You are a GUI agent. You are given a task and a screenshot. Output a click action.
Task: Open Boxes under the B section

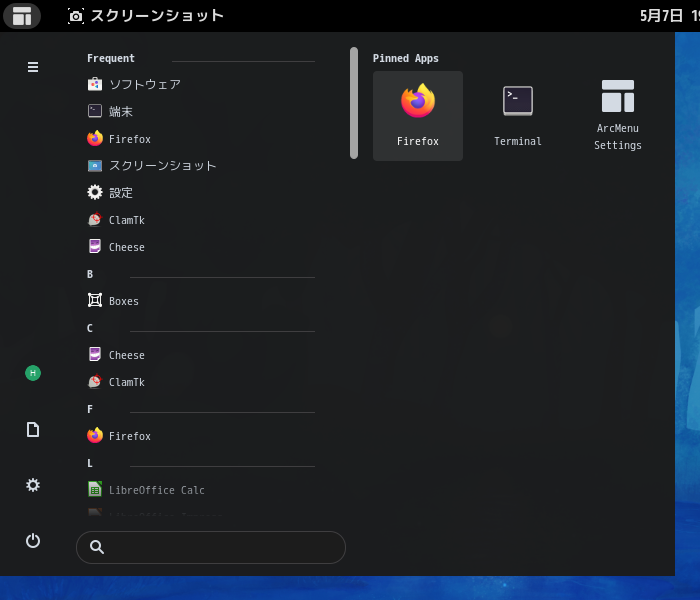point(201,301)
